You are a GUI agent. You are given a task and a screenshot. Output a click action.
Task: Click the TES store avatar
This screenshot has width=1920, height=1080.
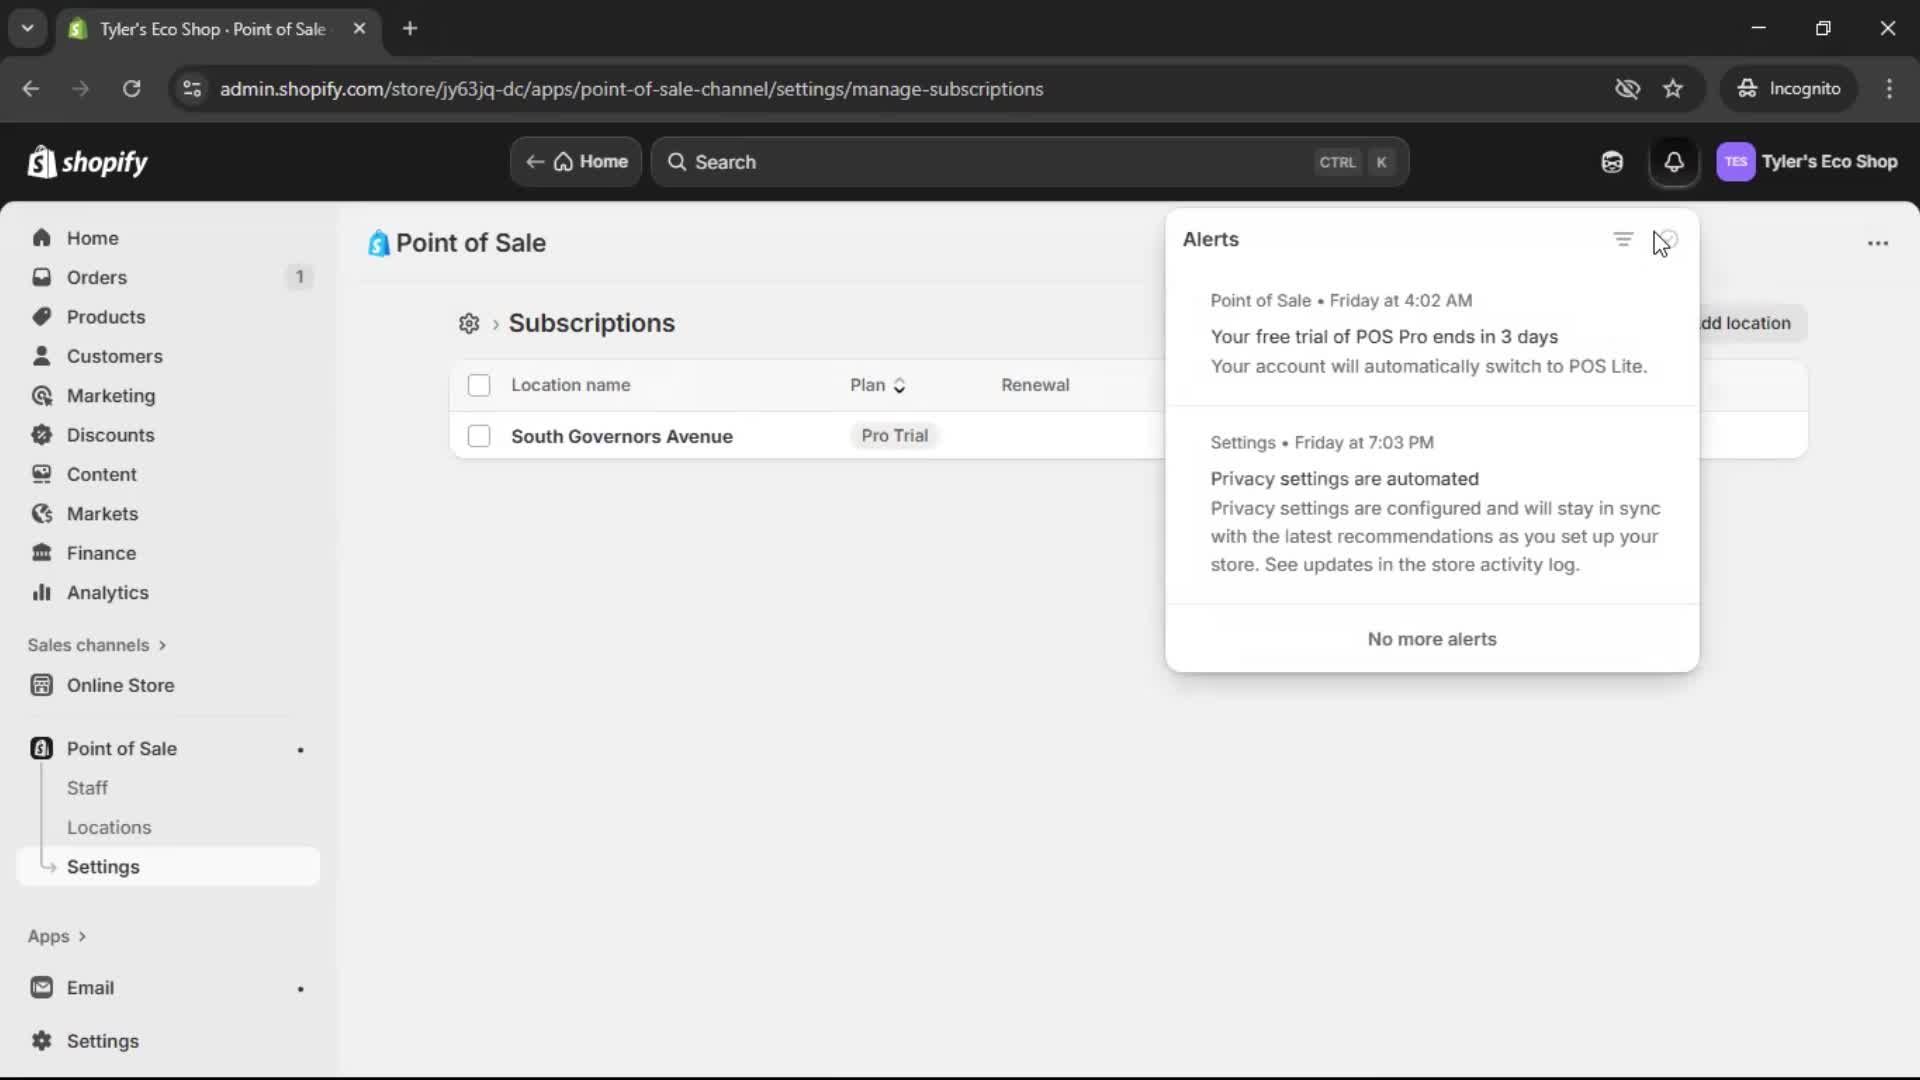click(x=1737, y=162)
